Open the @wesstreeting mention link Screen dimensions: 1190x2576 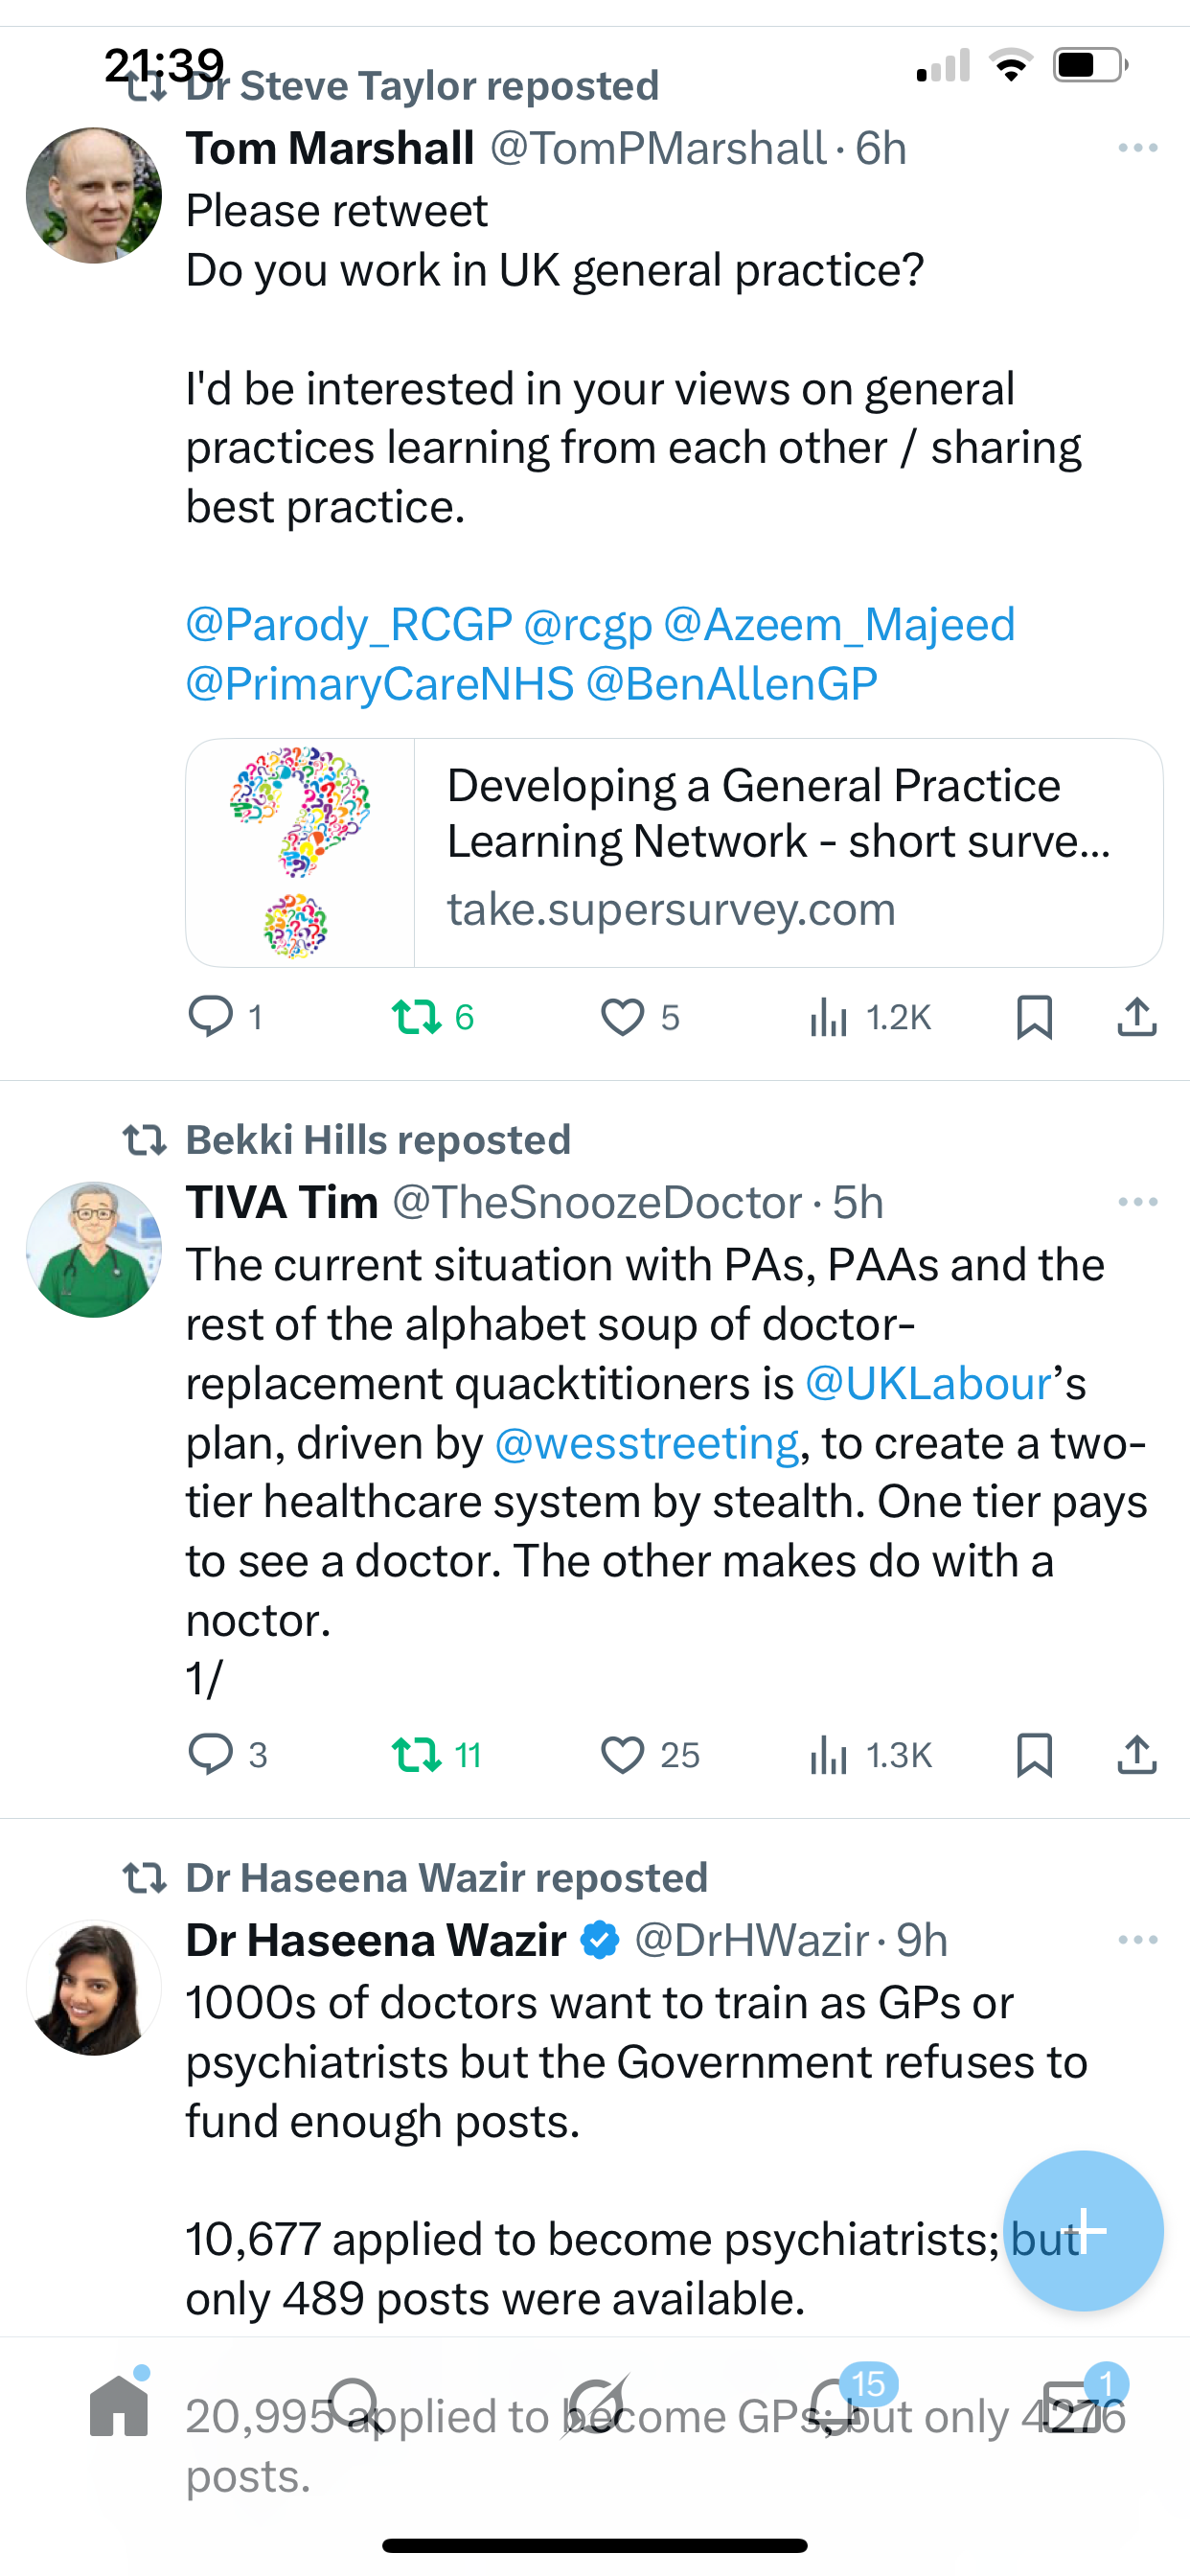(x=647, y=1443)
